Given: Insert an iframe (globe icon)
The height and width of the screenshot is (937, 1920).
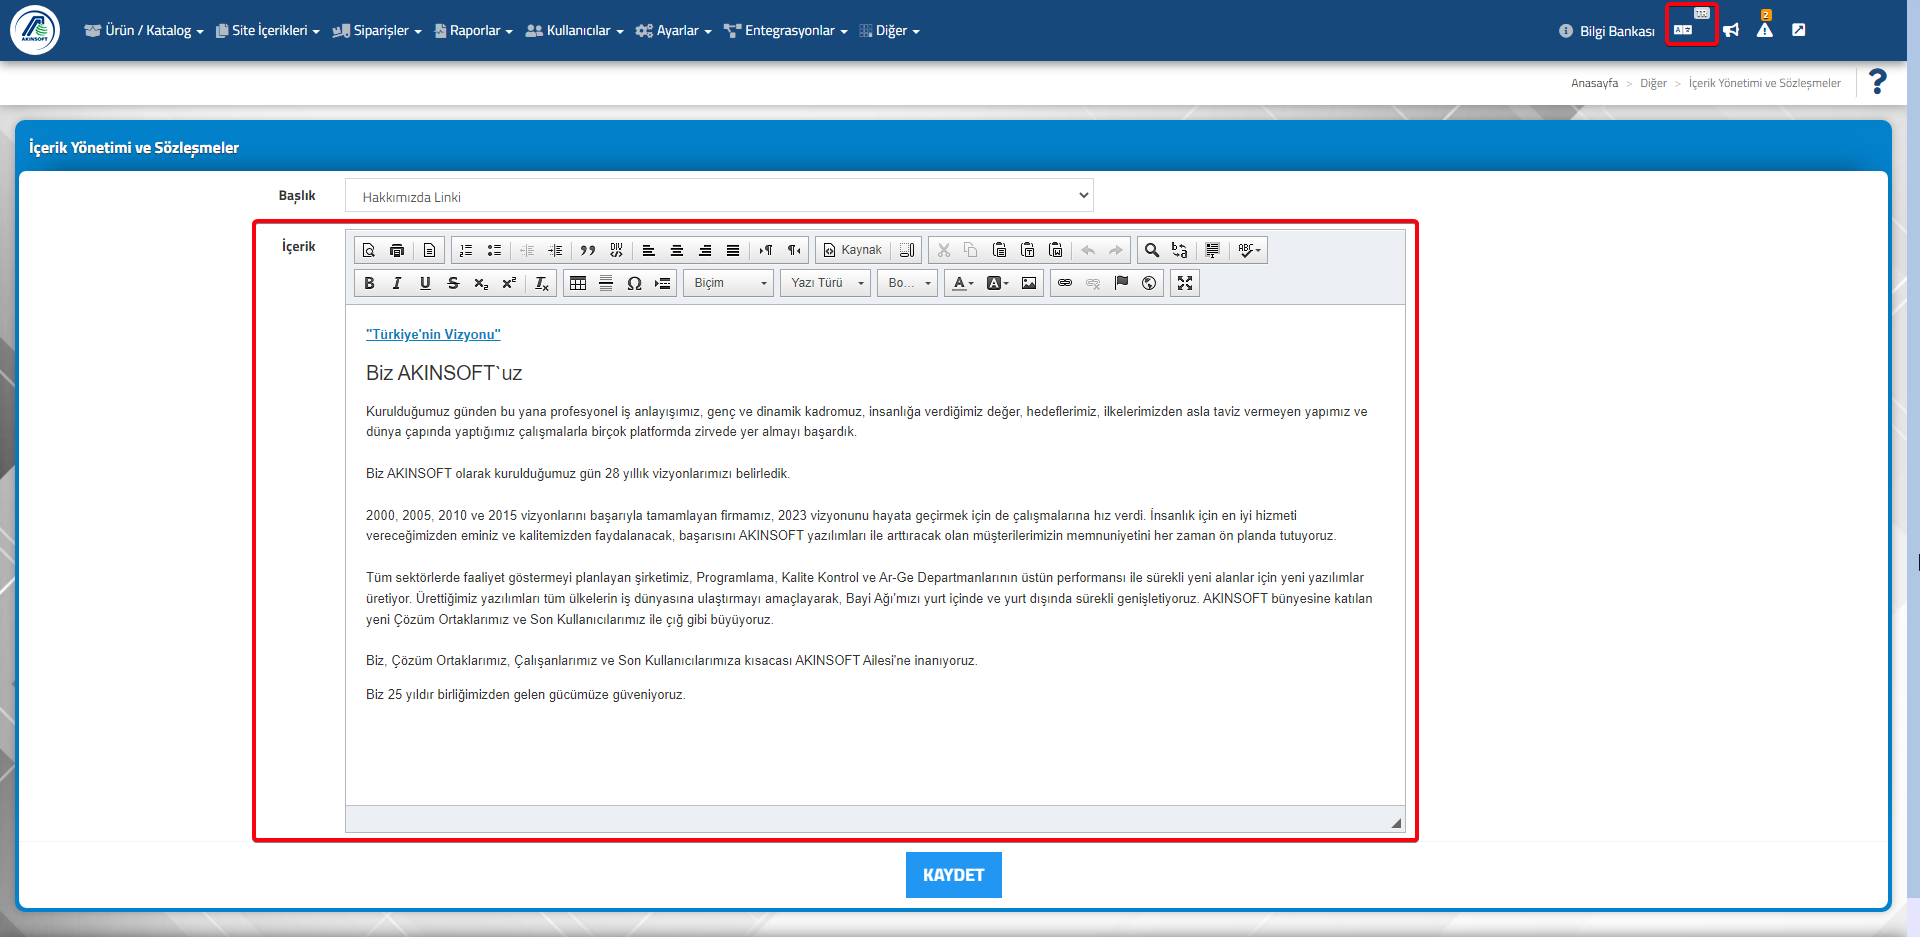Looking at the screenshot, I should coord(1149,283).
